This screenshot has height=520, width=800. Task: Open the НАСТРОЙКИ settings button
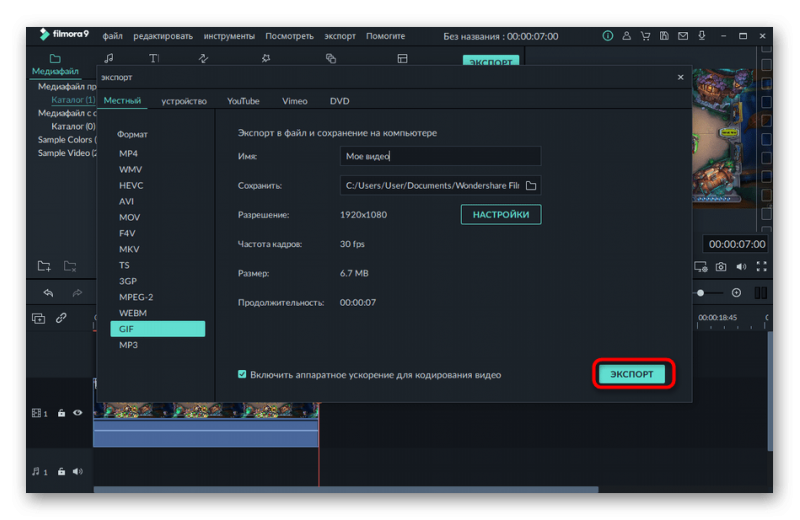click(x=501, y=214)
